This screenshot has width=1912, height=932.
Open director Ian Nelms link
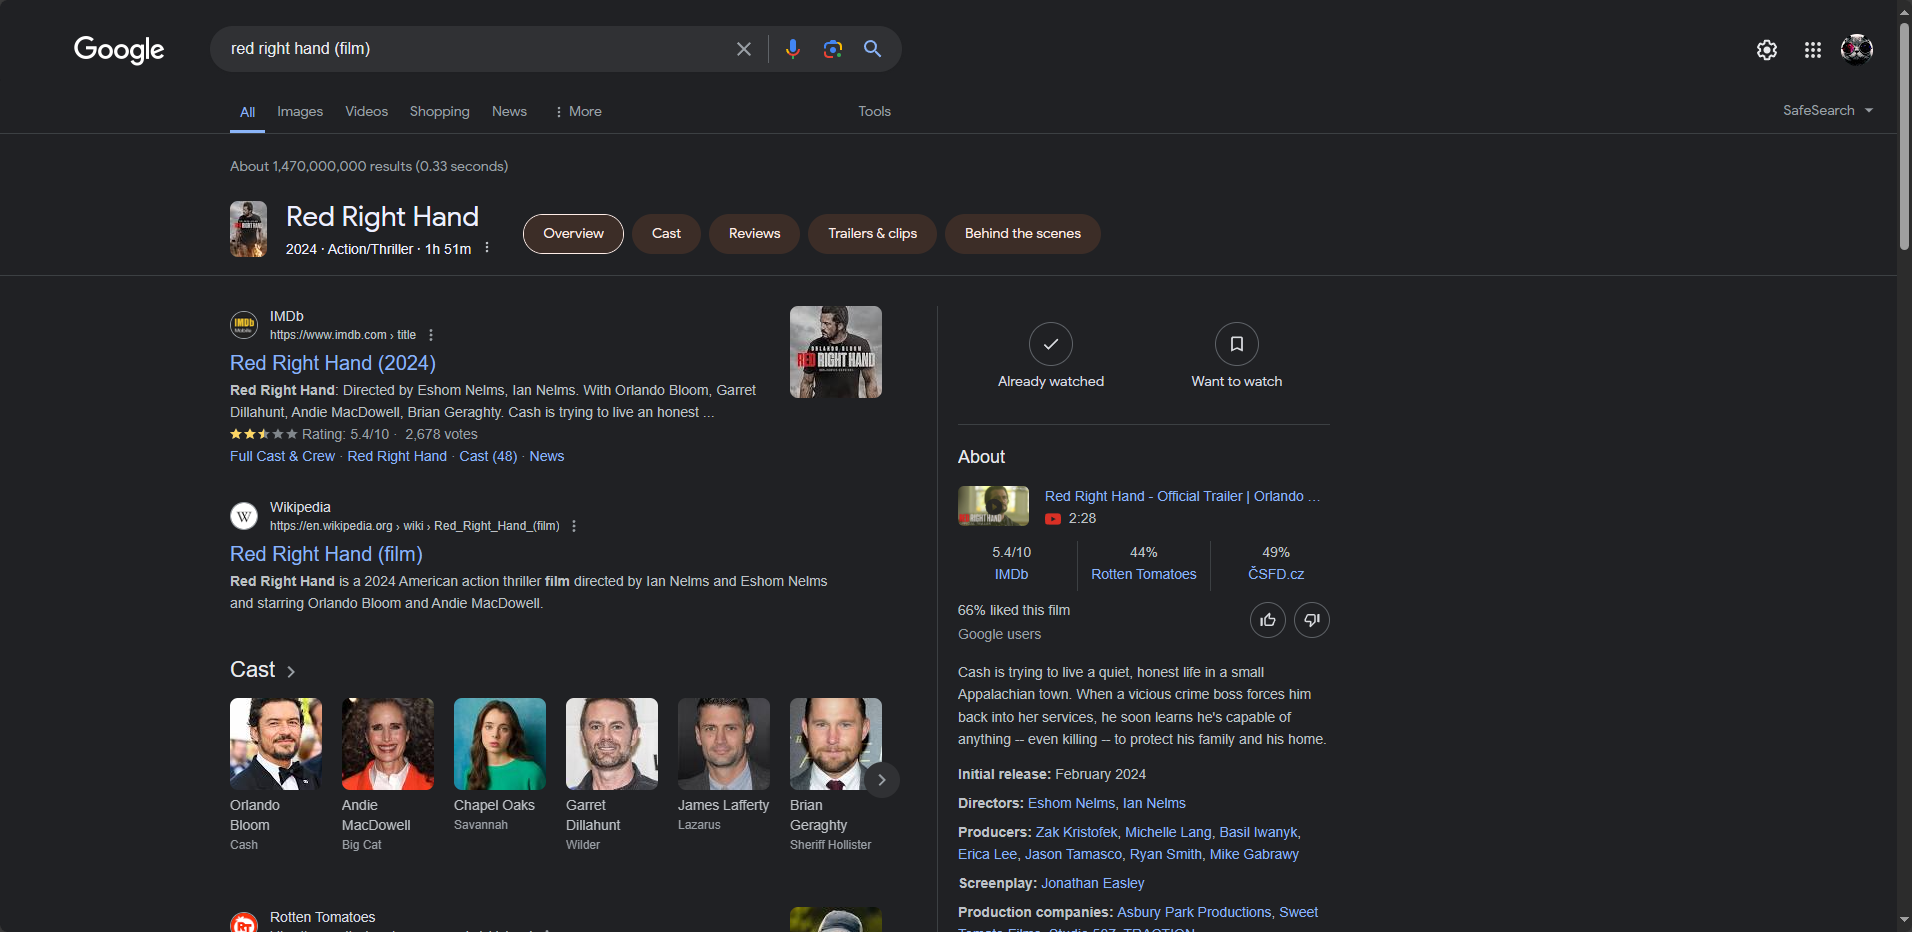(1154, 803)
